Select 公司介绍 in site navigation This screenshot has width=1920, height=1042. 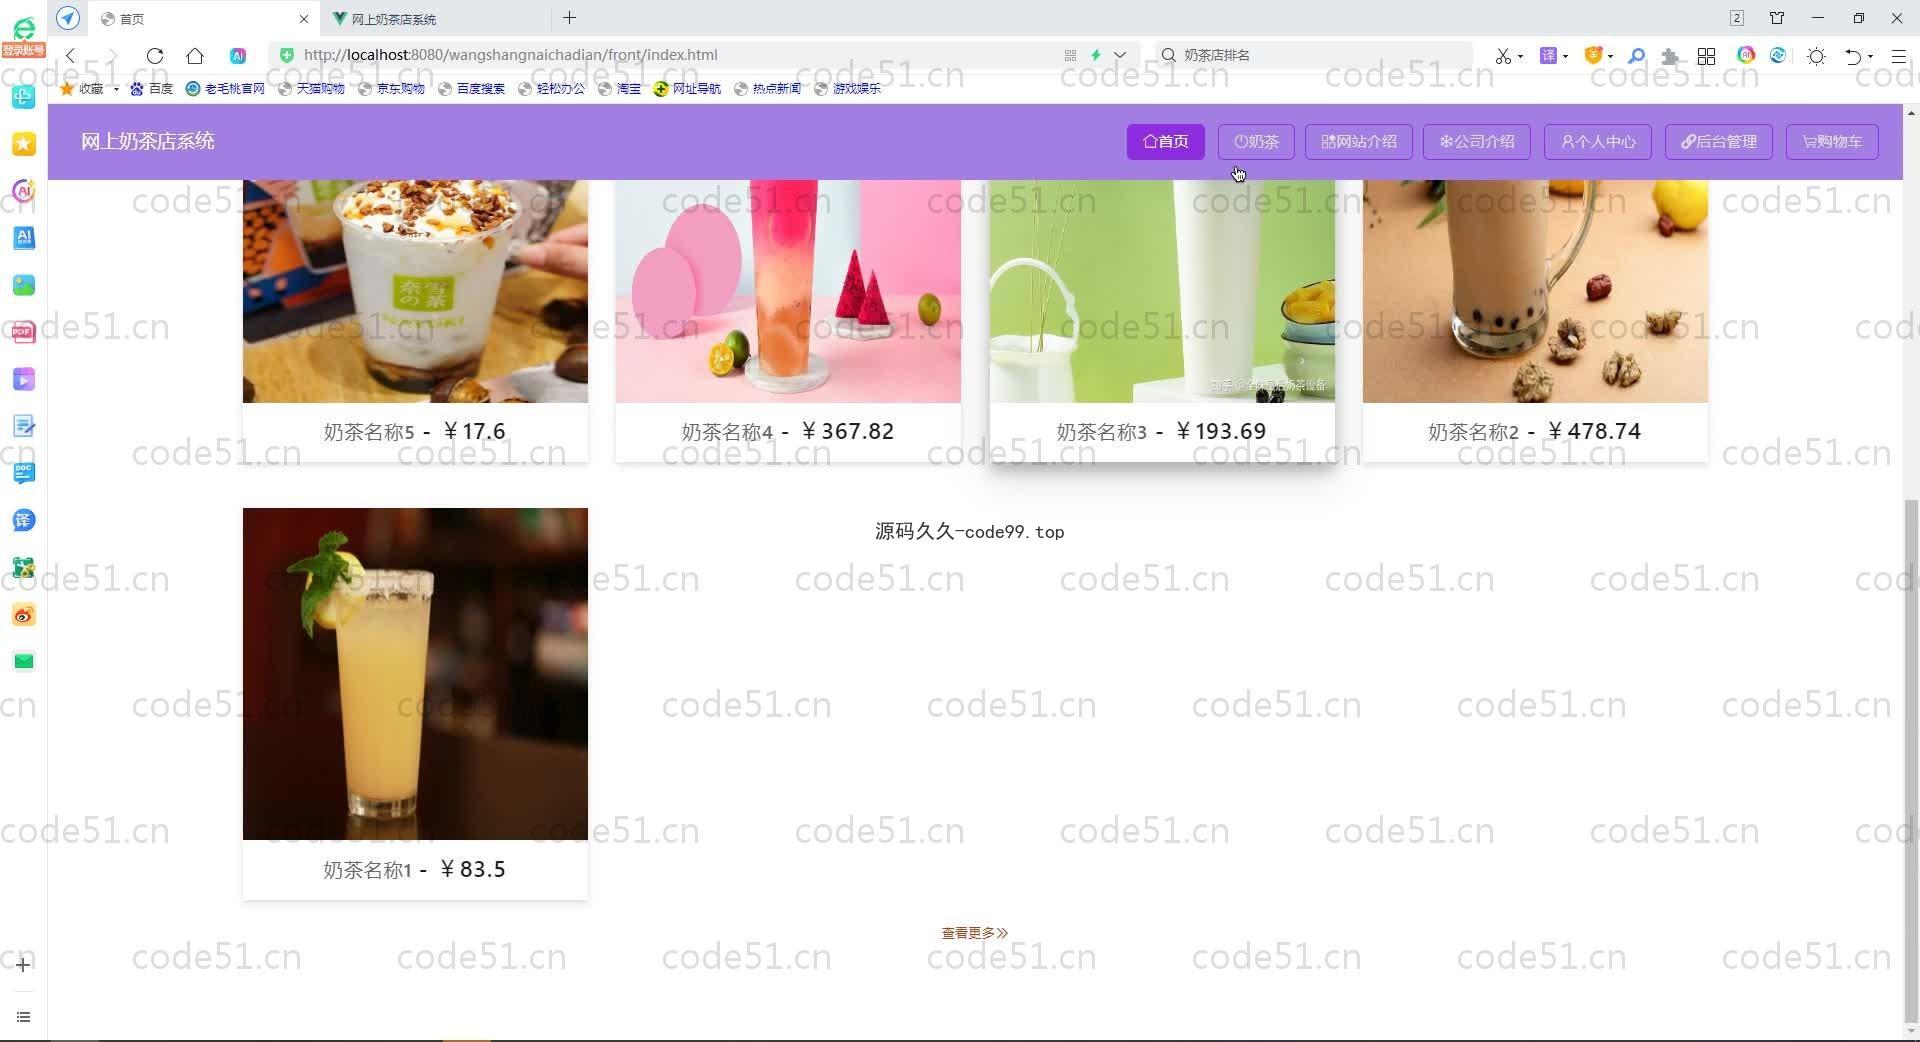(x=1477, y=142)
